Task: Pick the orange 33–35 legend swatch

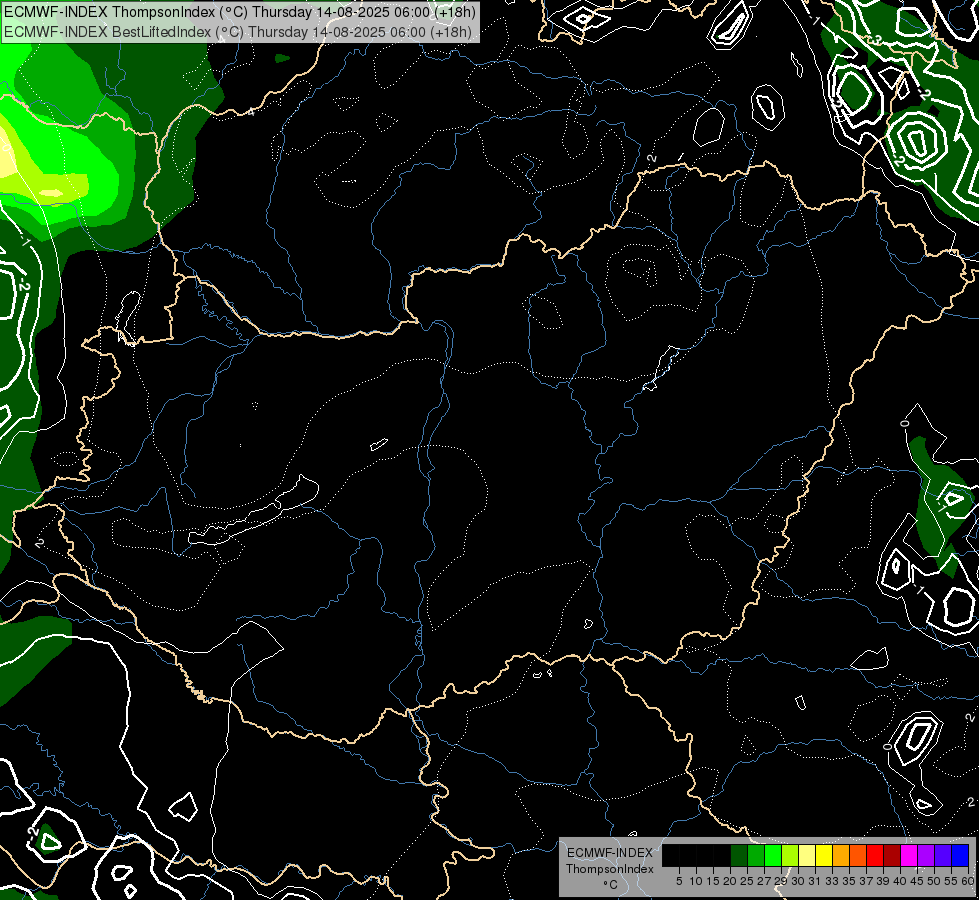Action: [x=841, y=855]
